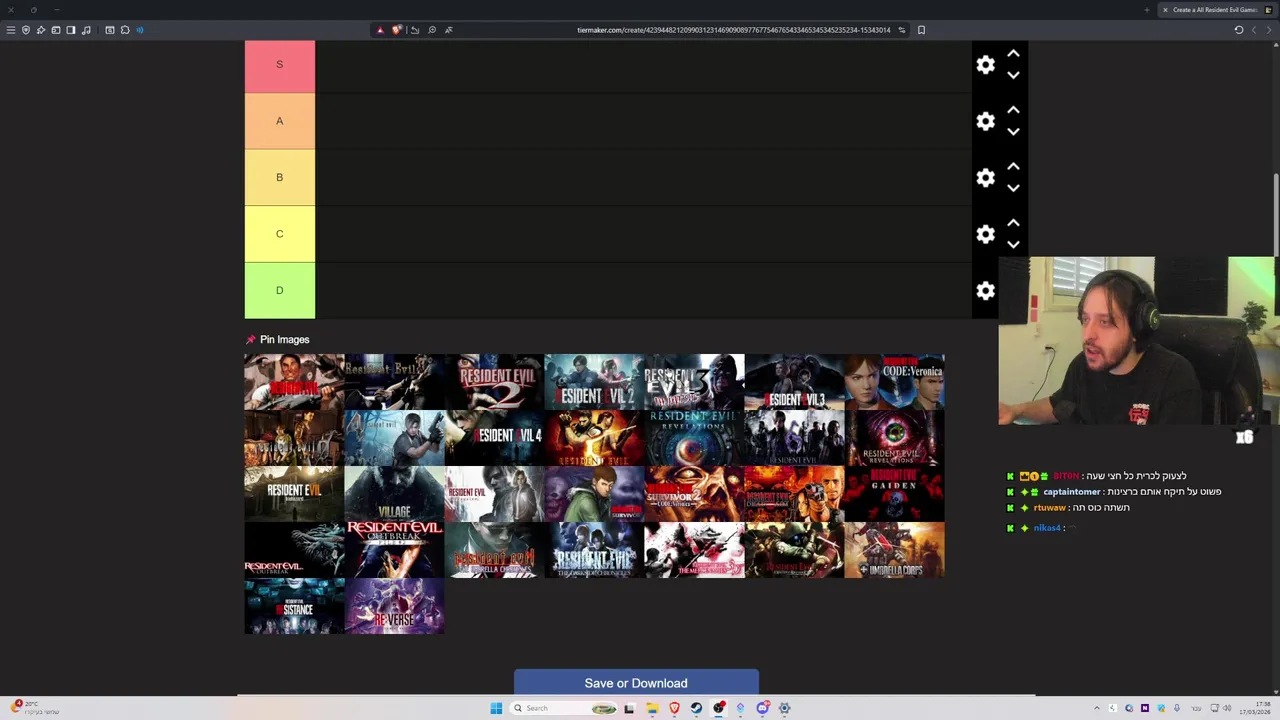Screen dimensions: 1280x720
Task: Pick the Resident Evil 3 remake thumbnail
Action: (x=794, y=382)
